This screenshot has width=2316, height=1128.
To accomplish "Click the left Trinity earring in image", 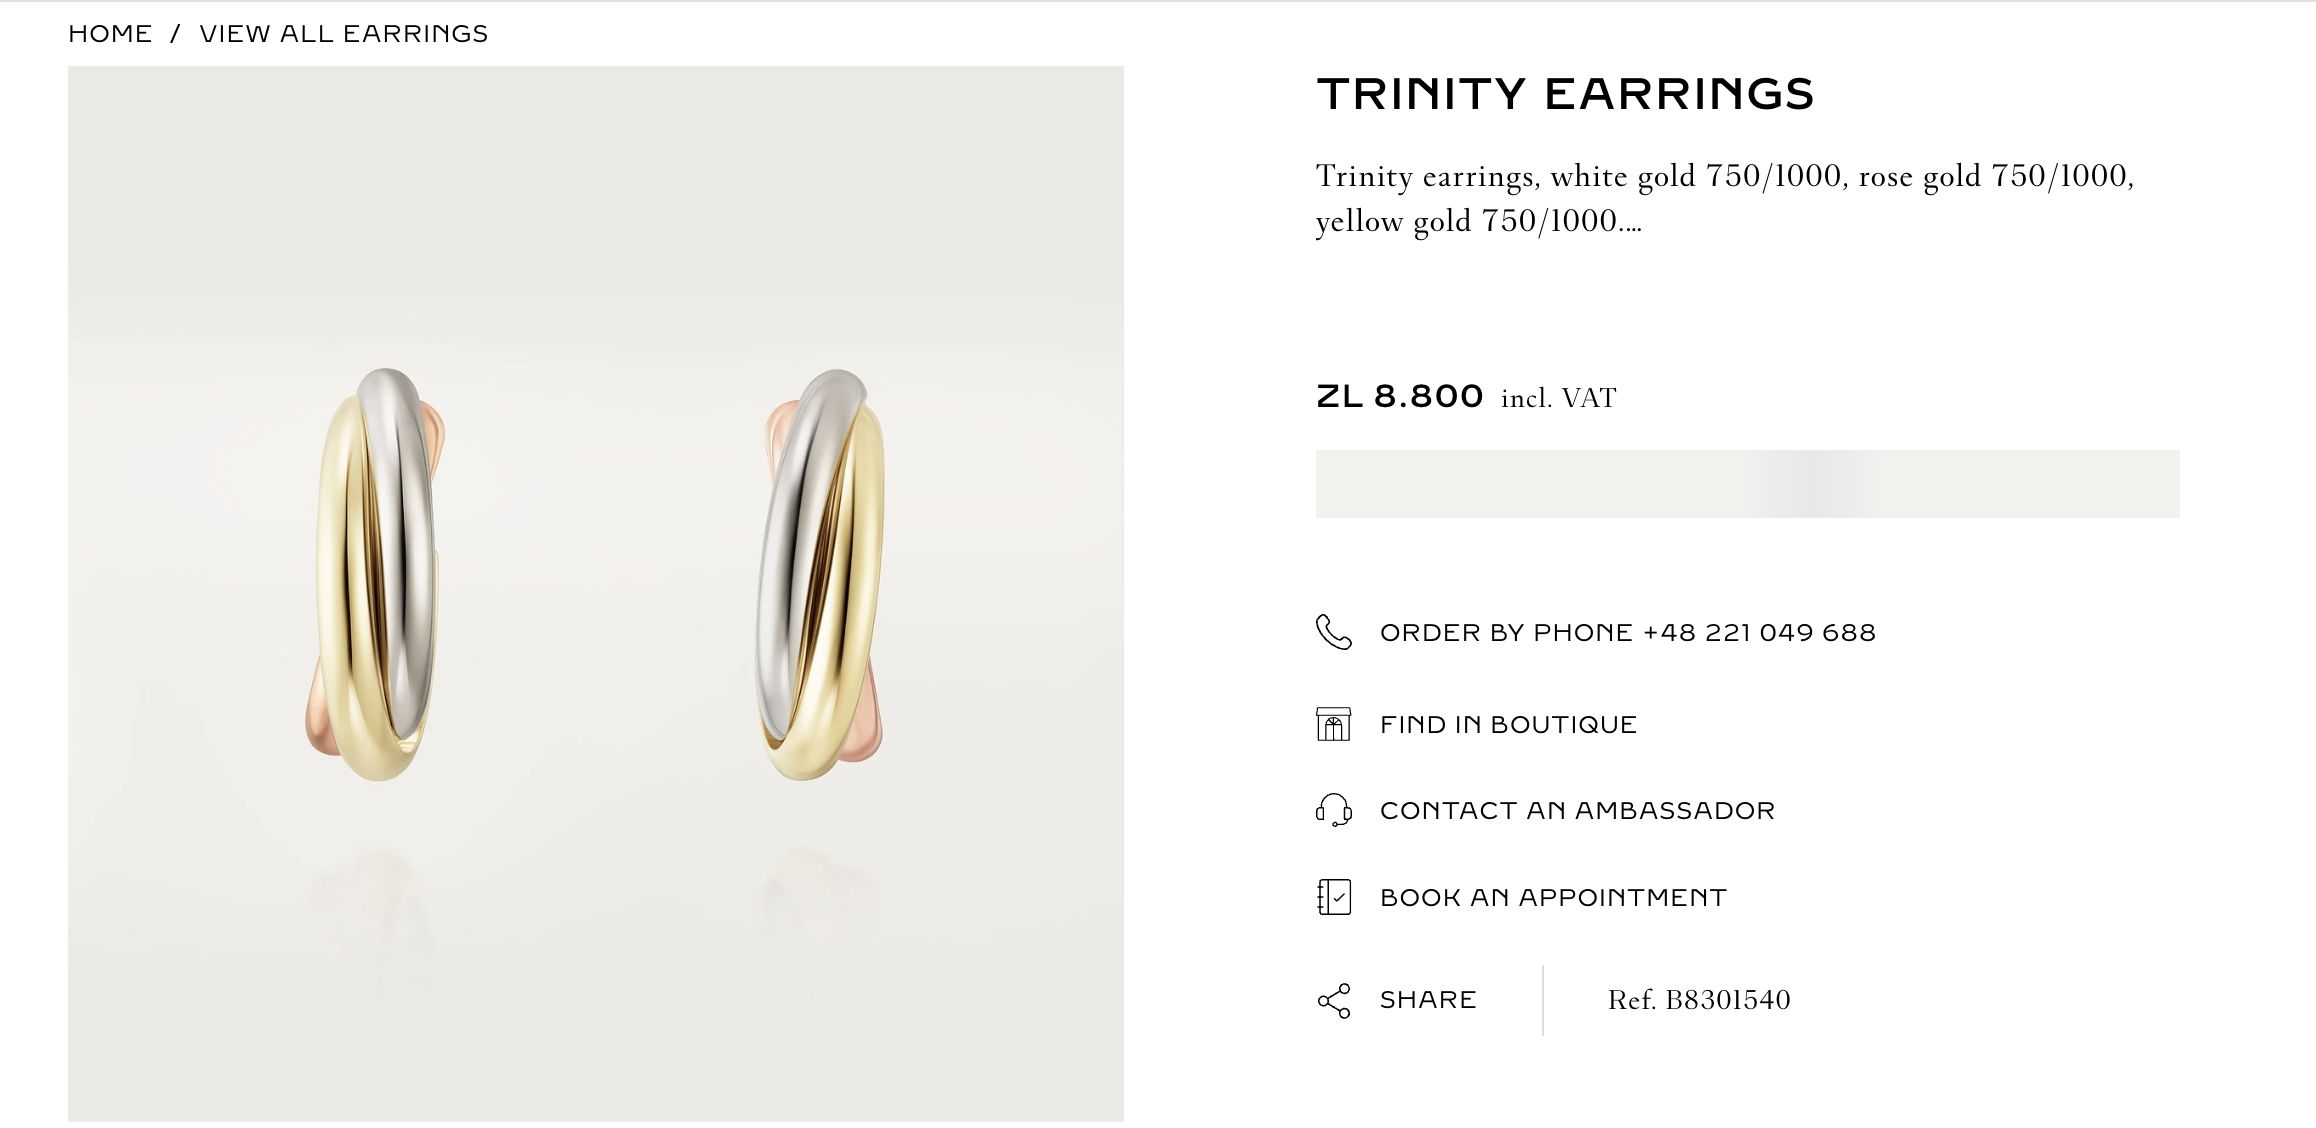I will 377,574.
